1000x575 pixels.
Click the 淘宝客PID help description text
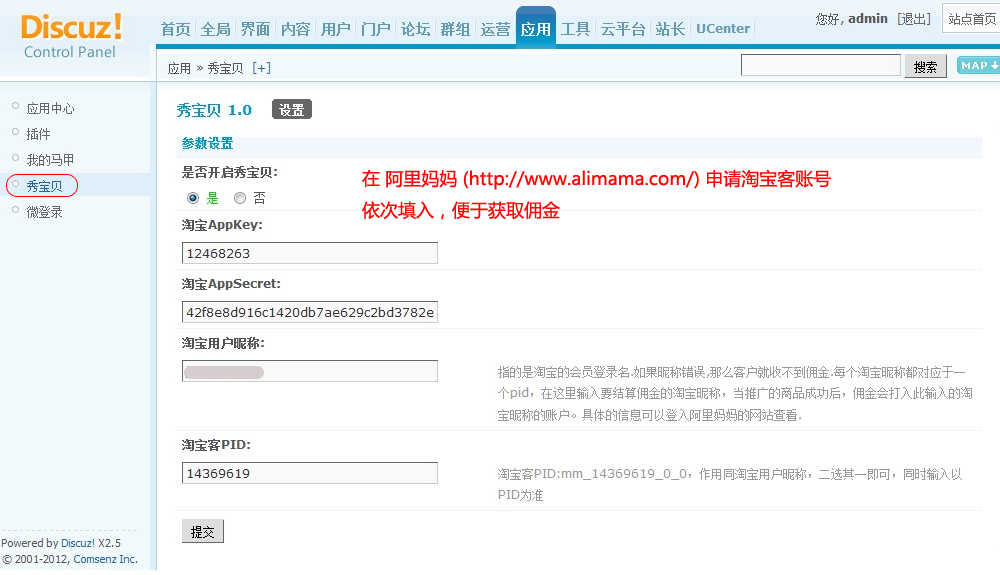[x=730, y=484]
